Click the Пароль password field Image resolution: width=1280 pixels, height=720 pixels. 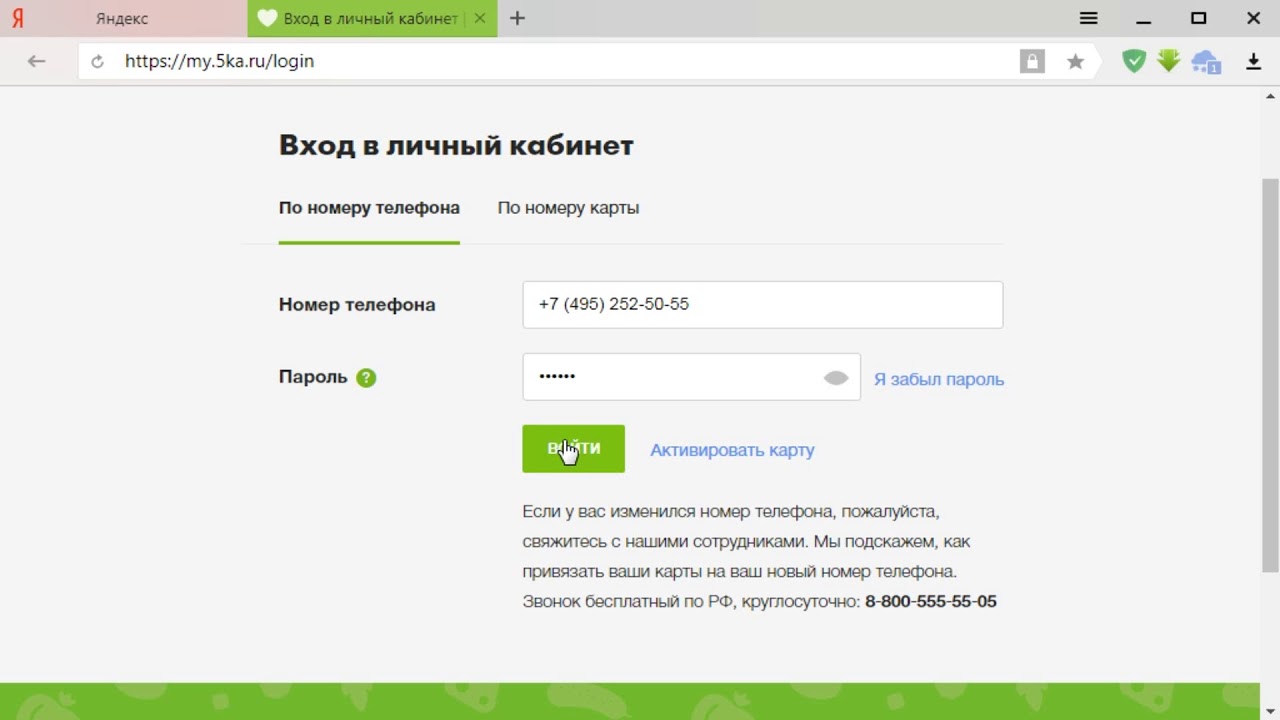[691, 377]
